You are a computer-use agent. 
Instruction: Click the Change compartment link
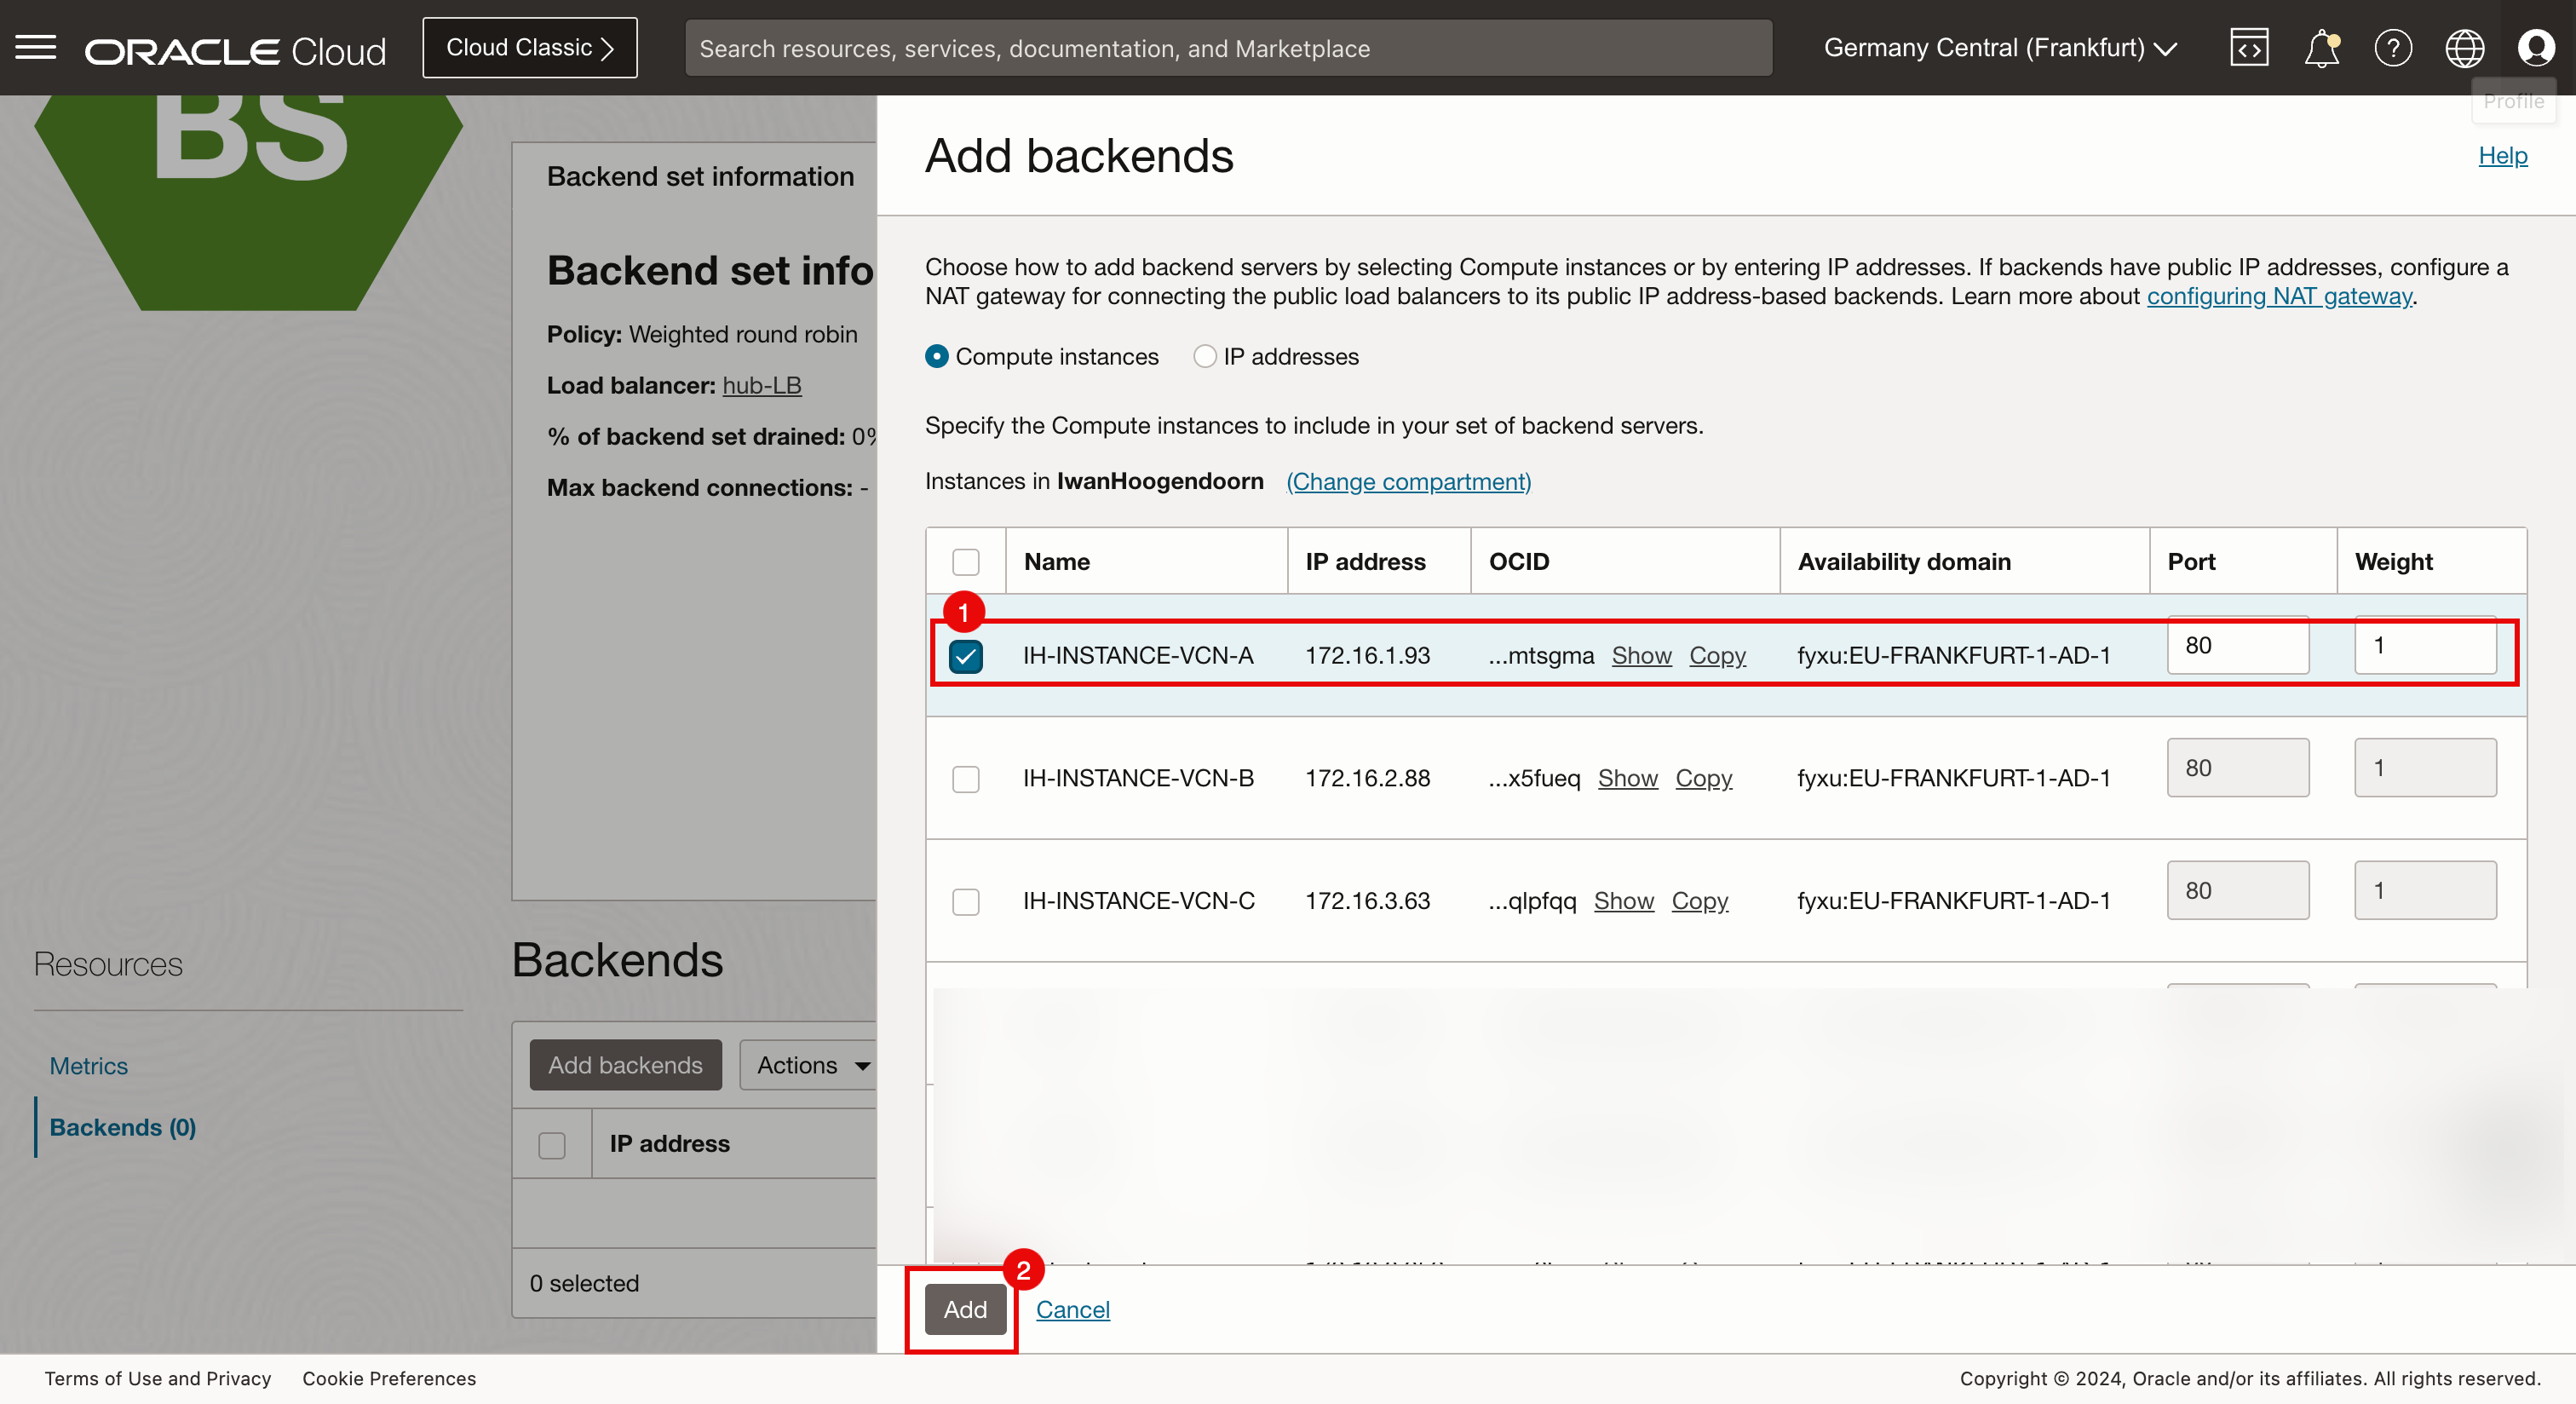(x=1408, y=482)
